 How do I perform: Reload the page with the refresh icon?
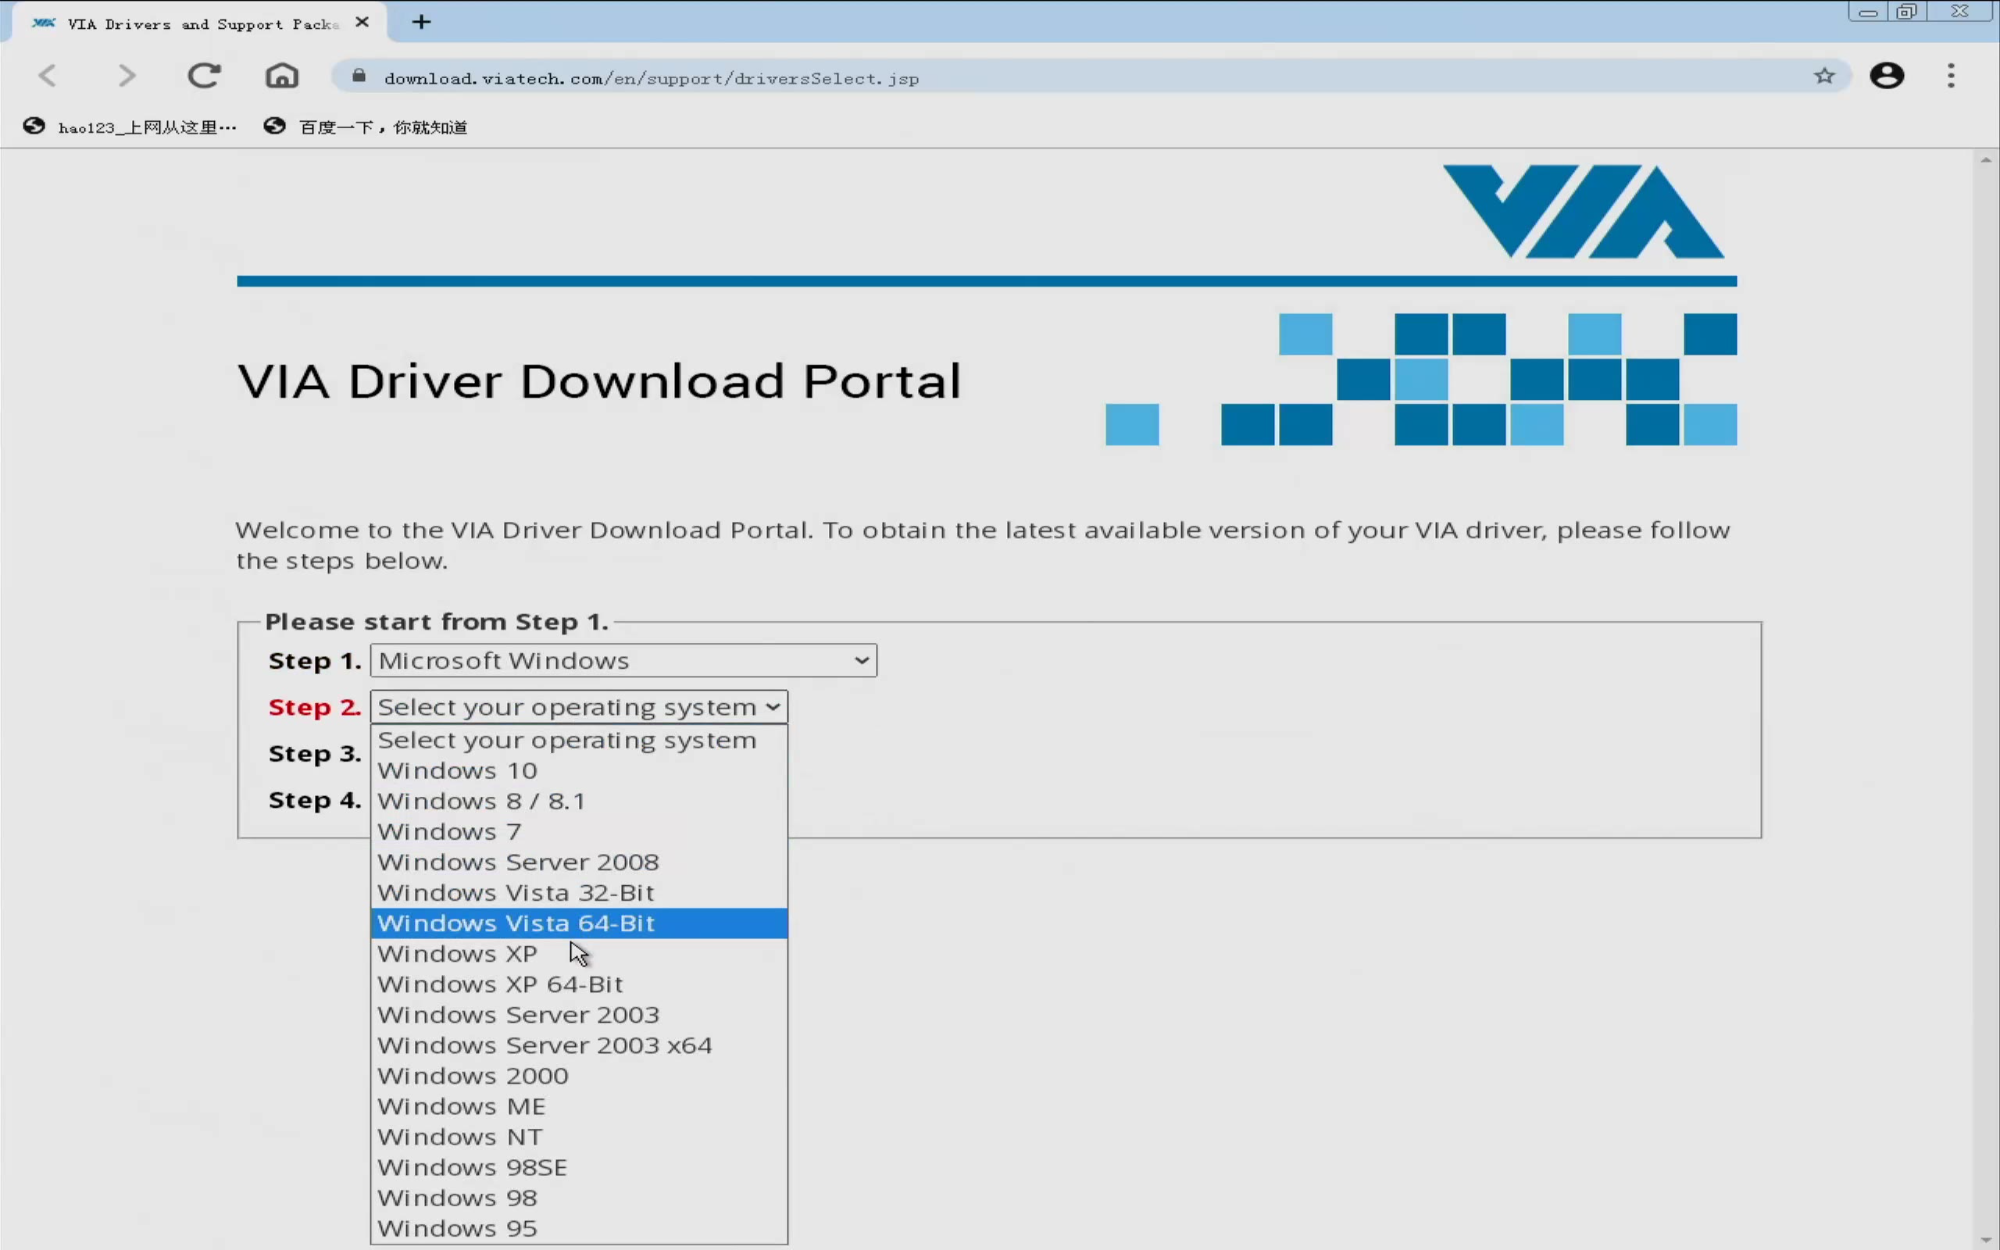[204, 76]
